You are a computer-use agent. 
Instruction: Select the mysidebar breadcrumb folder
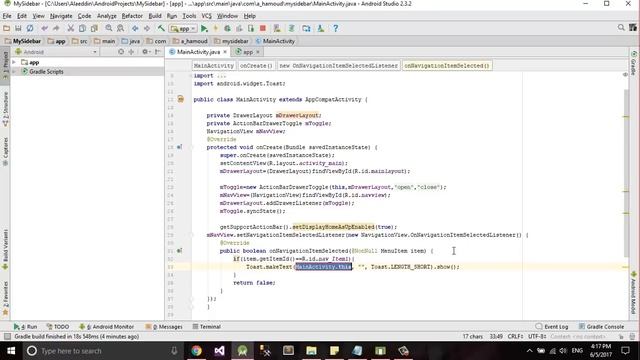tap(231, 41)
